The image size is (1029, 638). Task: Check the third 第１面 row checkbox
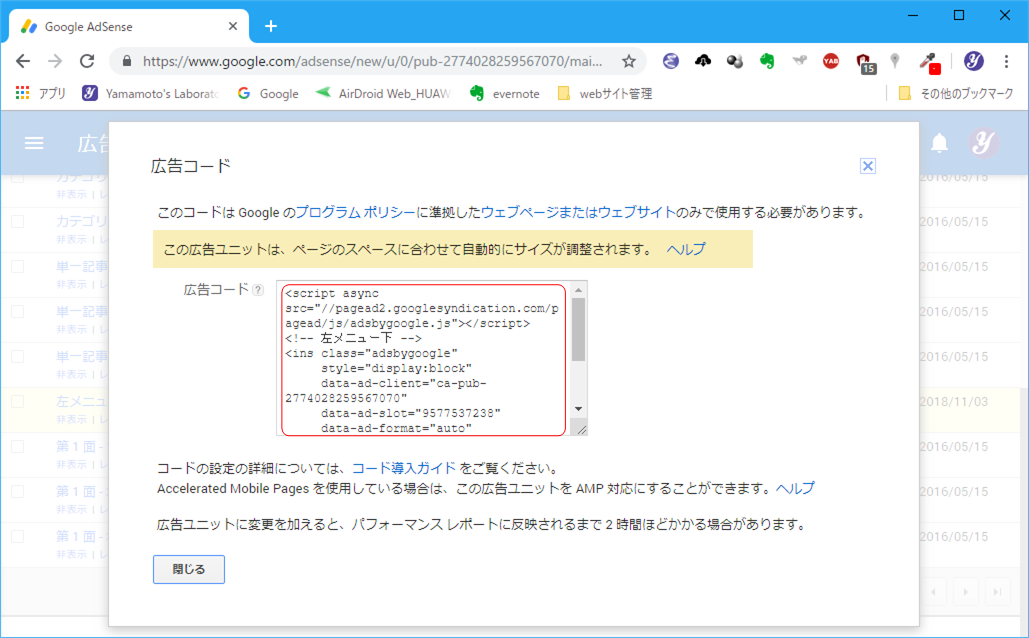(x=18, y=536)
